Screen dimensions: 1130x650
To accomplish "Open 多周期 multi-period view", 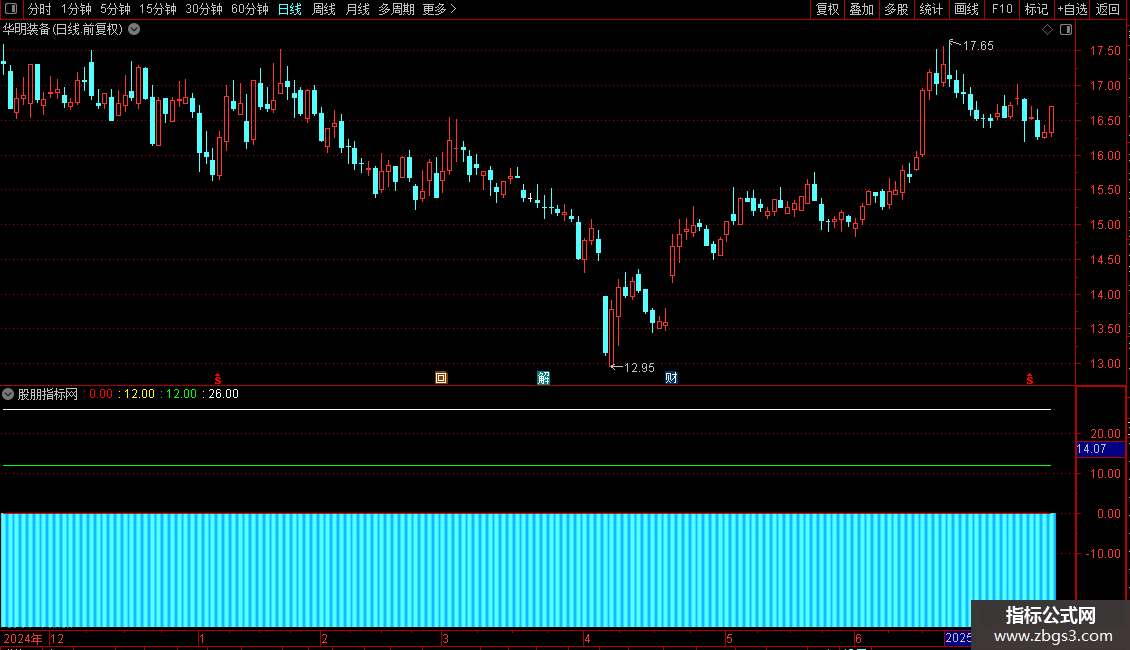I will tap(396, 9).
